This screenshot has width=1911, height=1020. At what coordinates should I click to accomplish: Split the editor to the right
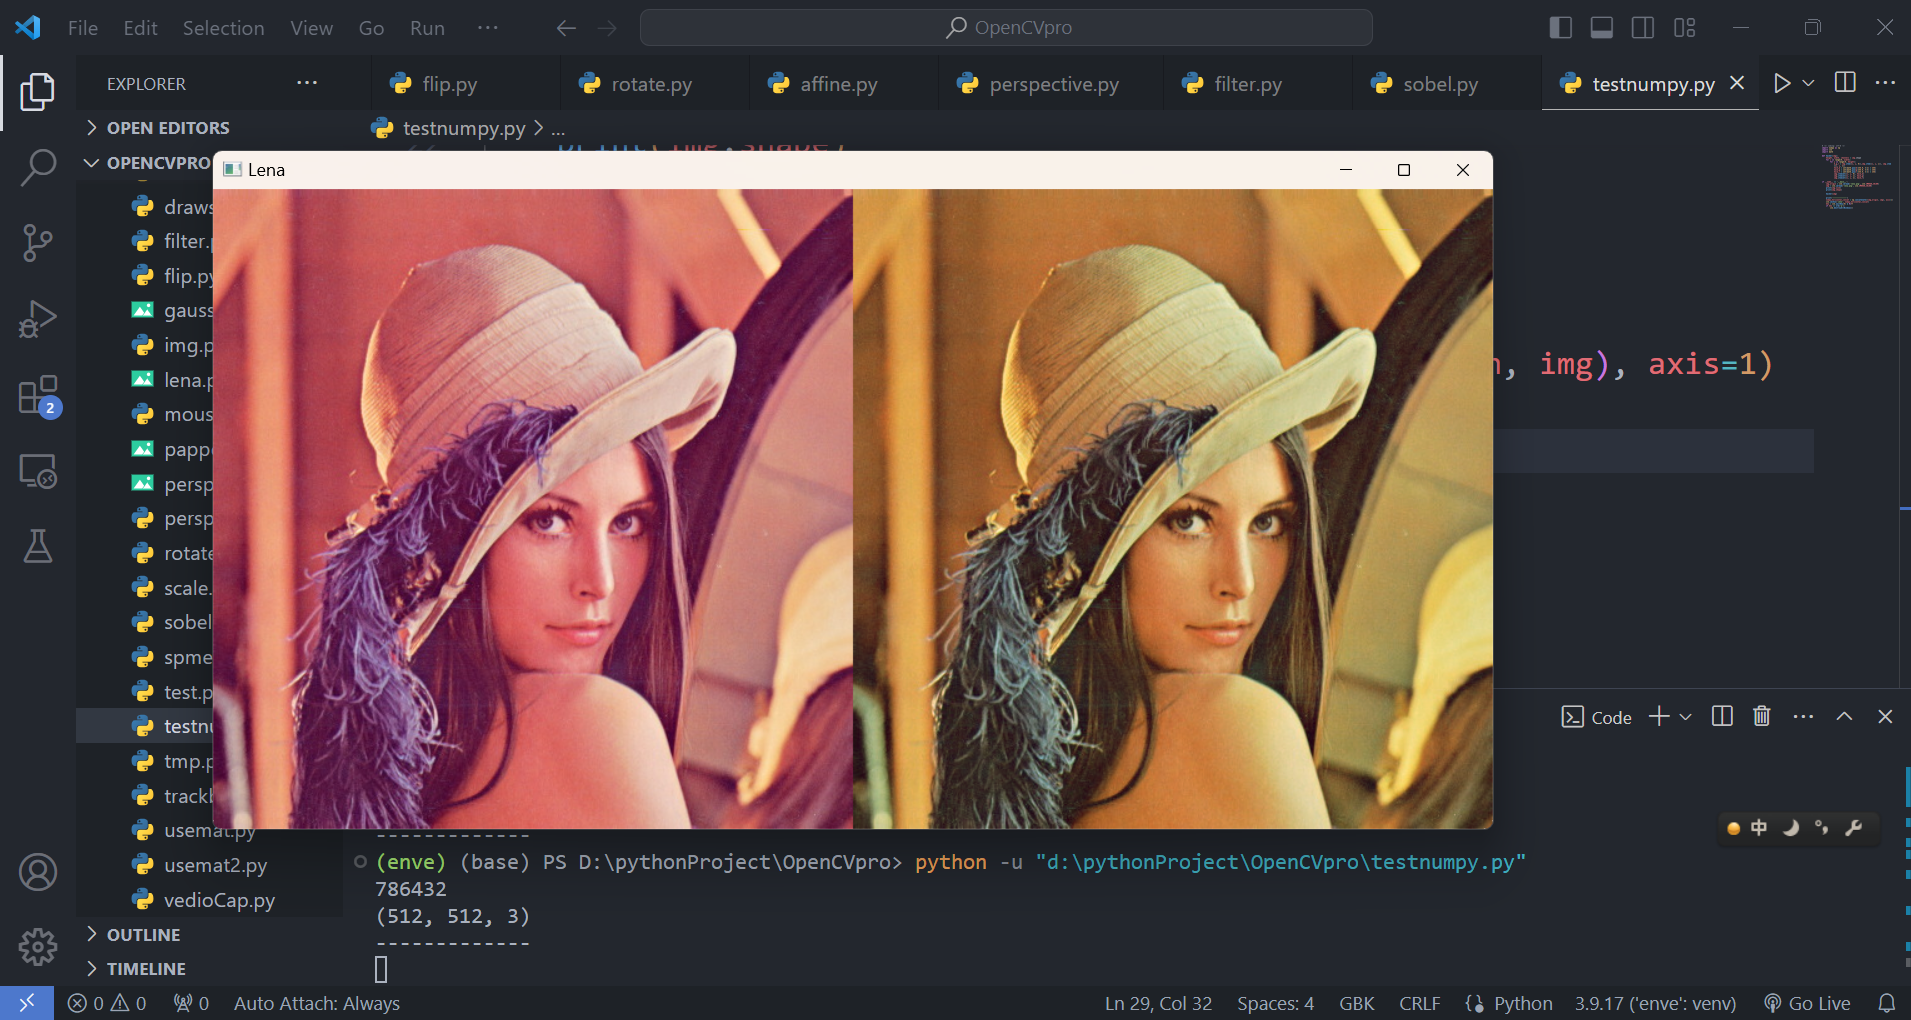[x=1845, y=82]
